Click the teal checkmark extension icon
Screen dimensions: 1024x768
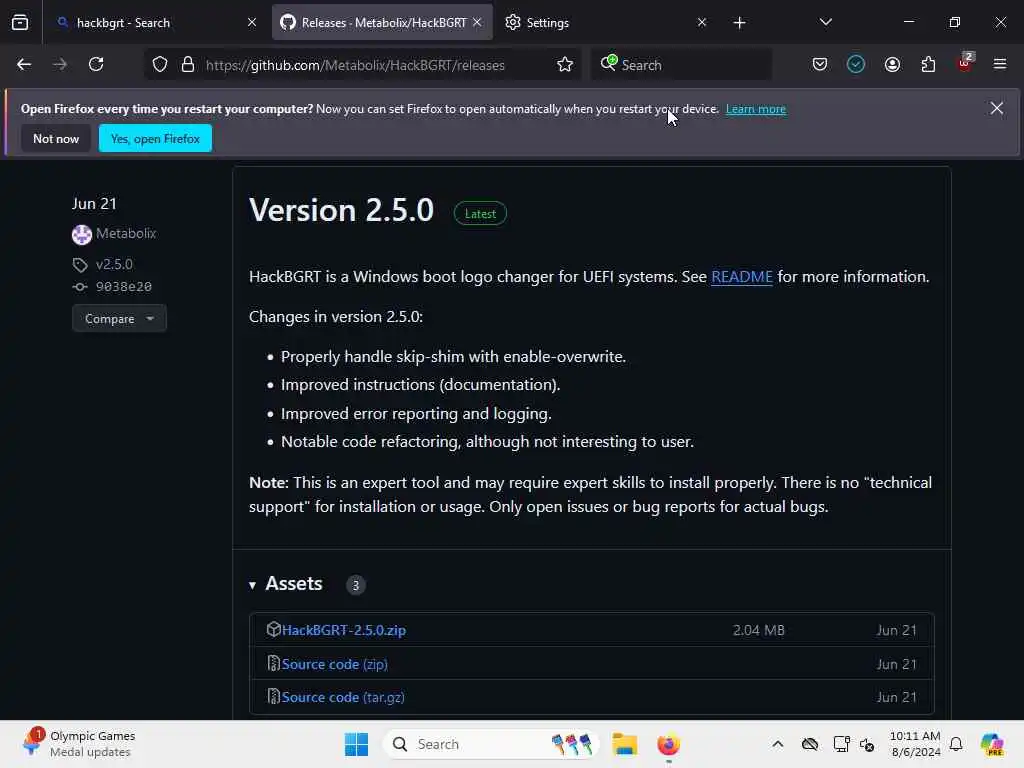tap(856, 64)
